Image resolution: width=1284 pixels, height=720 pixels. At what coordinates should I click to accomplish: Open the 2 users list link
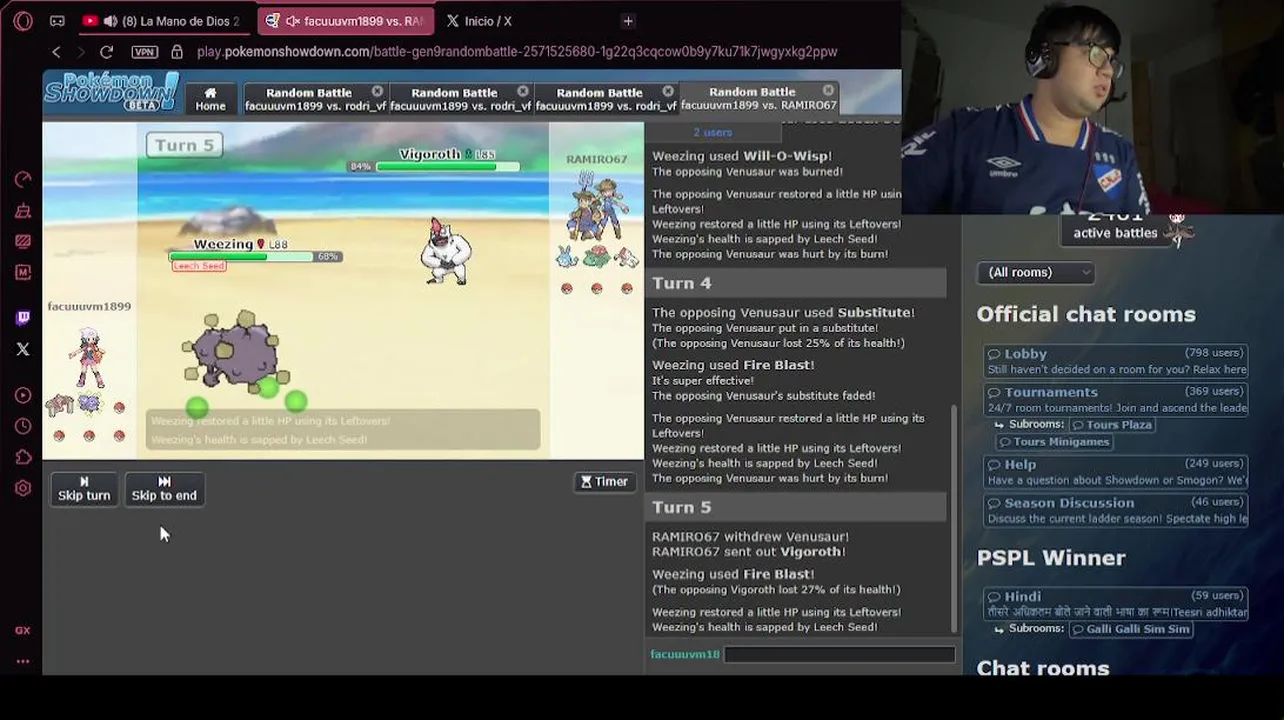713,132
